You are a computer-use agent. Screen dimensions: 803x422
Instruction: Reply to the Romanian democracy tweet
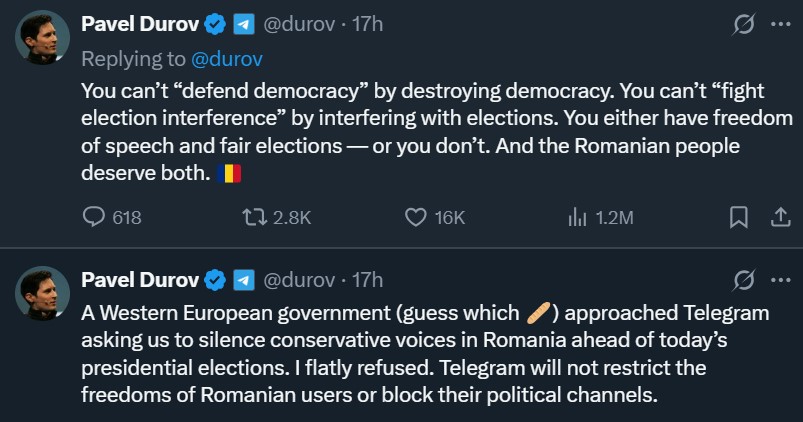(93, 217)
